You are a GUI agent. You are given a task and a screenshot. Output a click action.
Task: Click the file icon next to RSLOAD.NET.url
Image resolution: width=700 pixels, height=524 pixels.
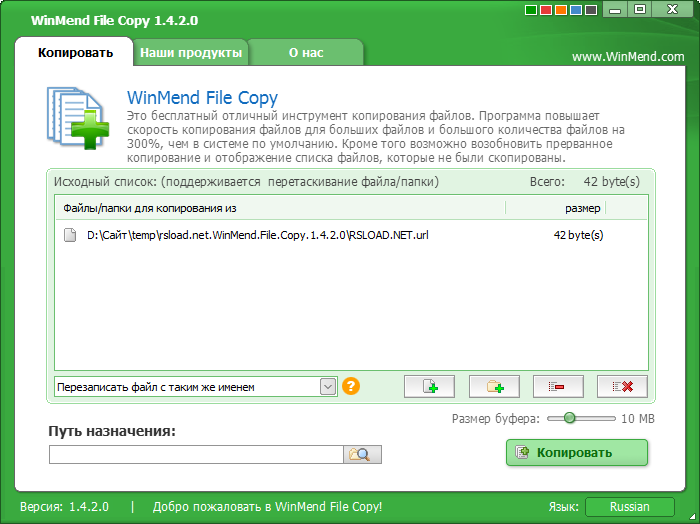click(x=70, y=235)
